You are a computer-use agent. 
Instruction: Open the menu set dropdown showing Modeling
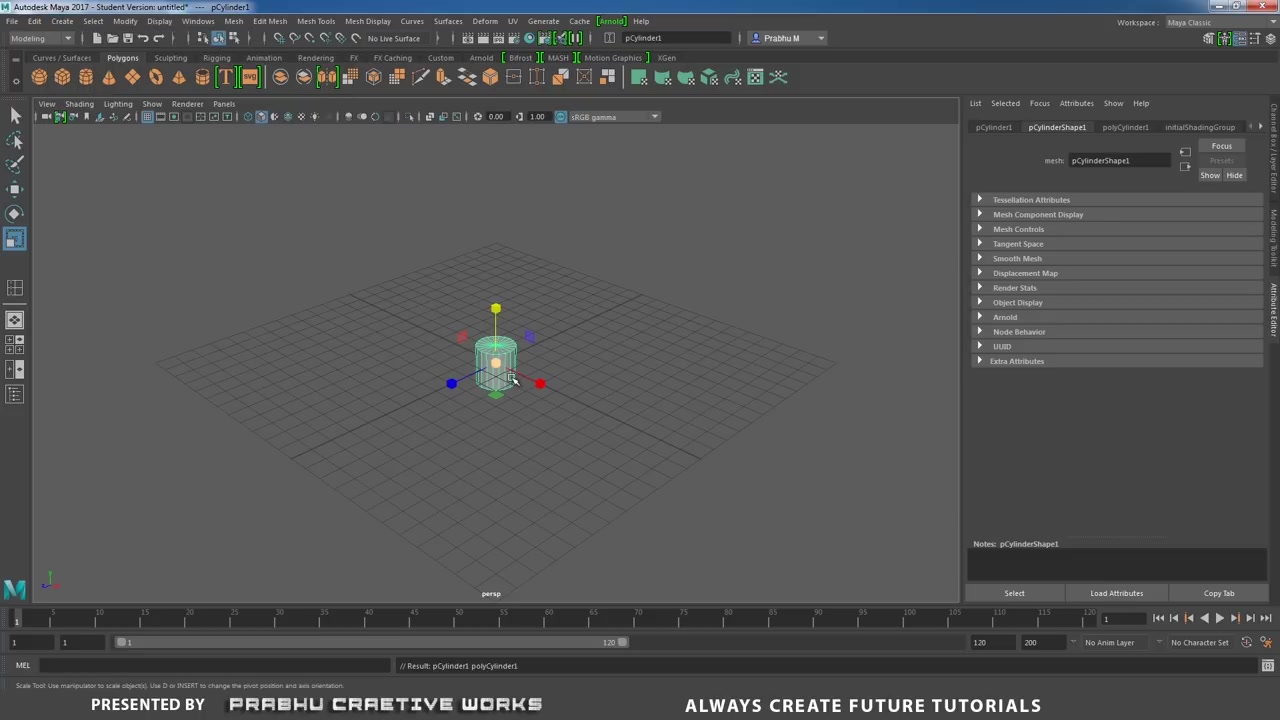pyautogui.click(x=40, y=38)
